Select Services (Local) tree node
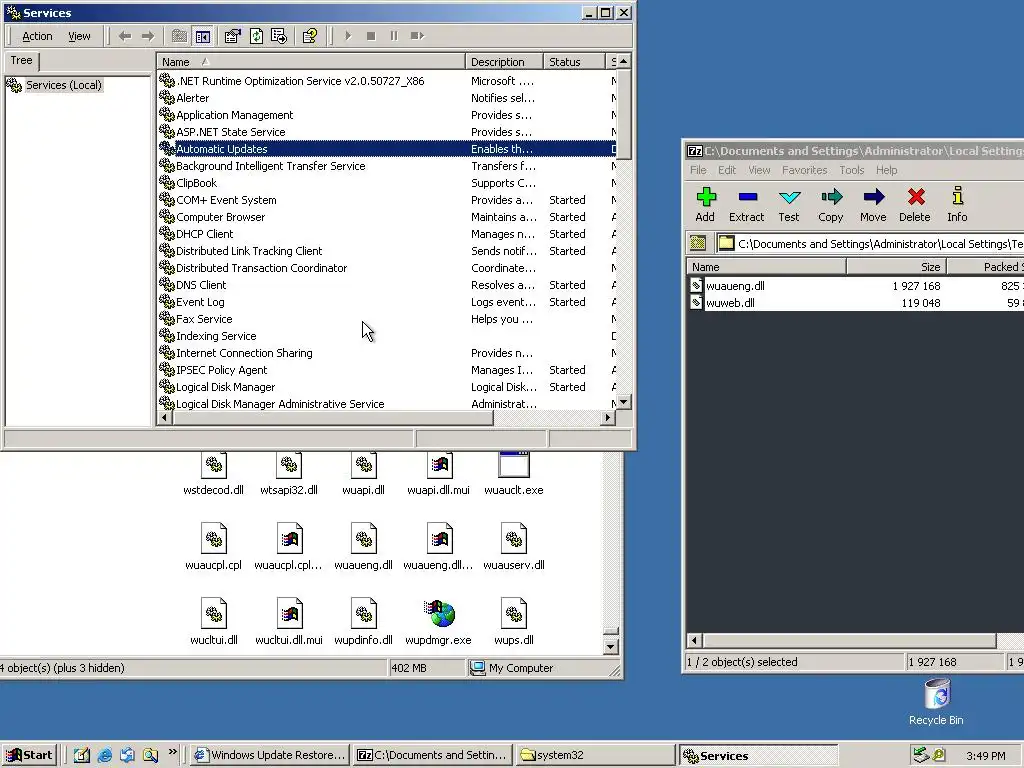The height and width of the screenshot is (768, 1024). [63, 85]
